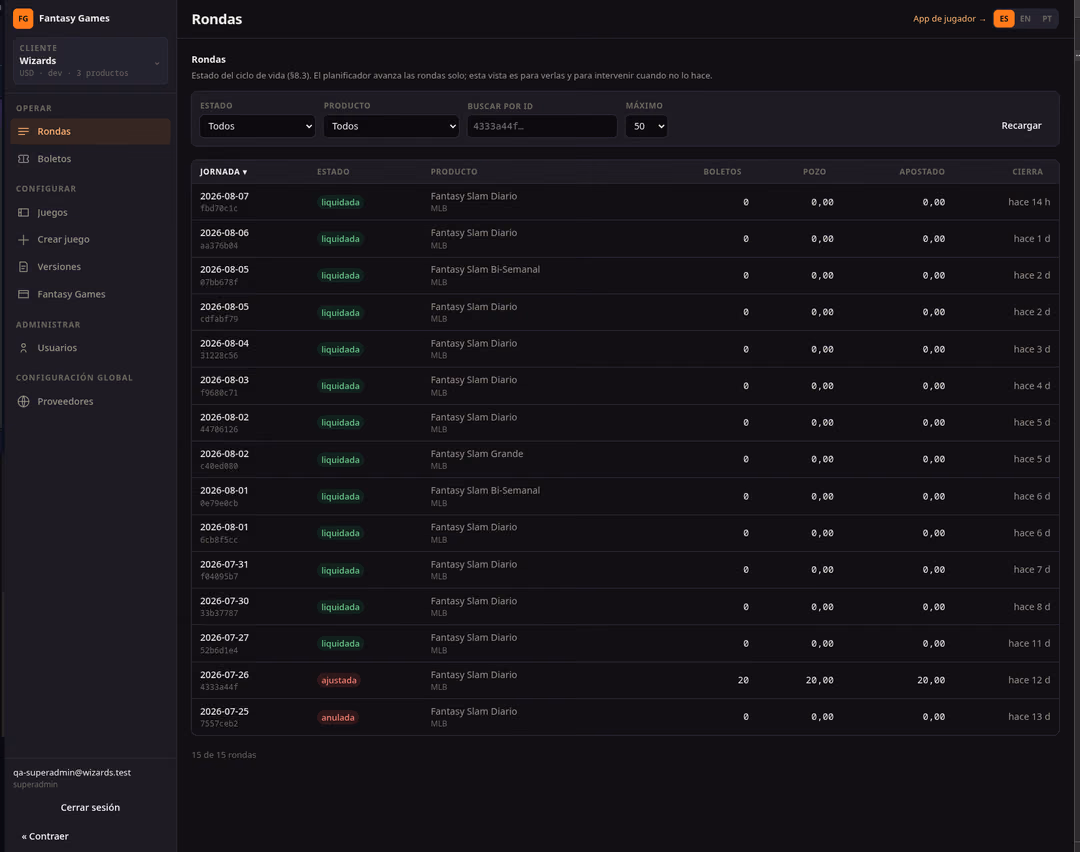This screenshot has width=1080, height=852.
Task: Click the plus icon for Crear juego
Action: tap(23, 240)
